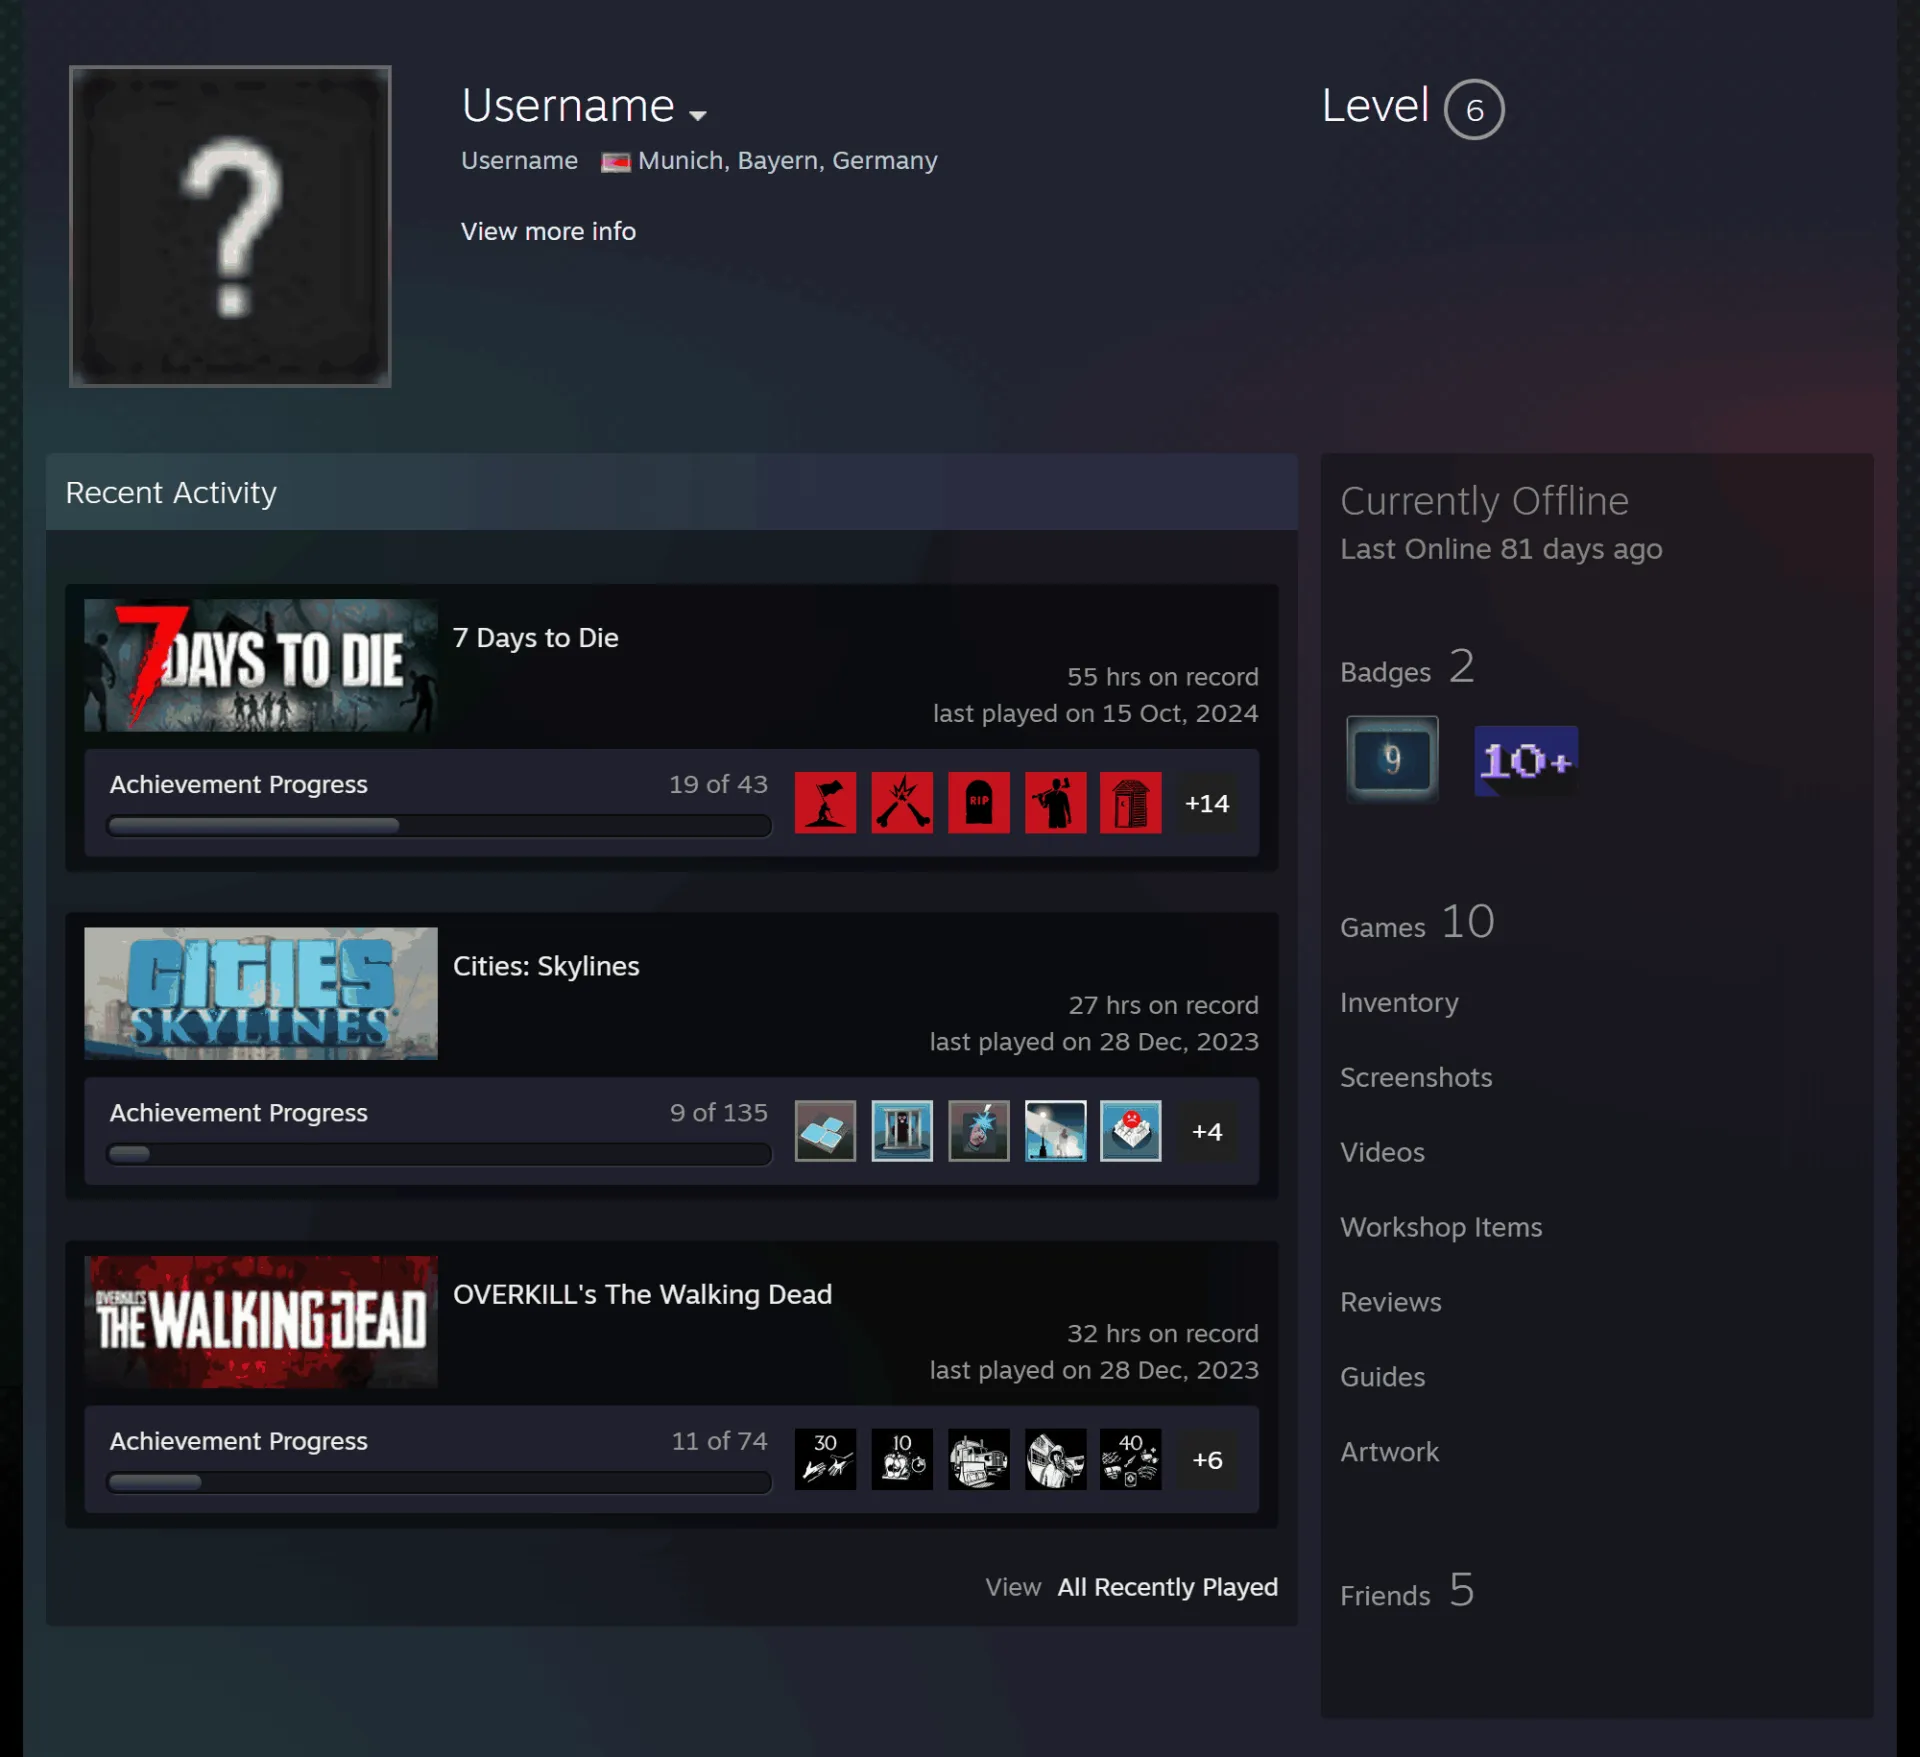Click the prison bars achievement icon
The width and height of the screenshot is (1920, 1757).
pyautogui.click(x=902, y=1131)
